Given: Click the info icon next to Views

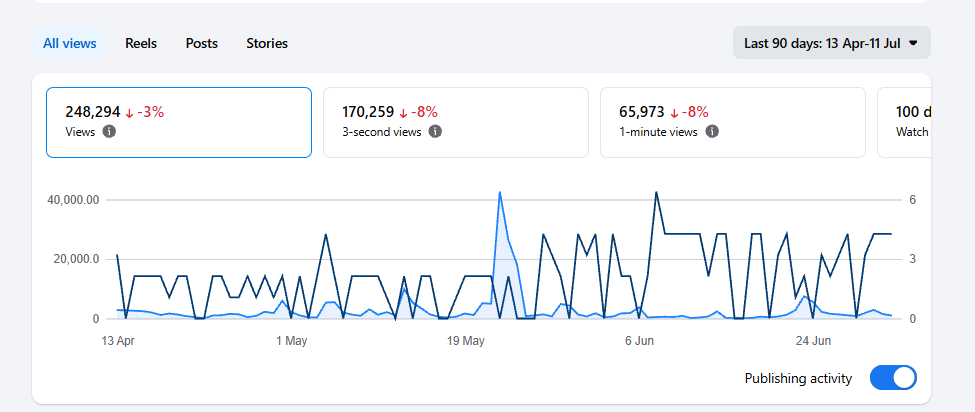Looking at the screenshot, I should pos(109,132).
